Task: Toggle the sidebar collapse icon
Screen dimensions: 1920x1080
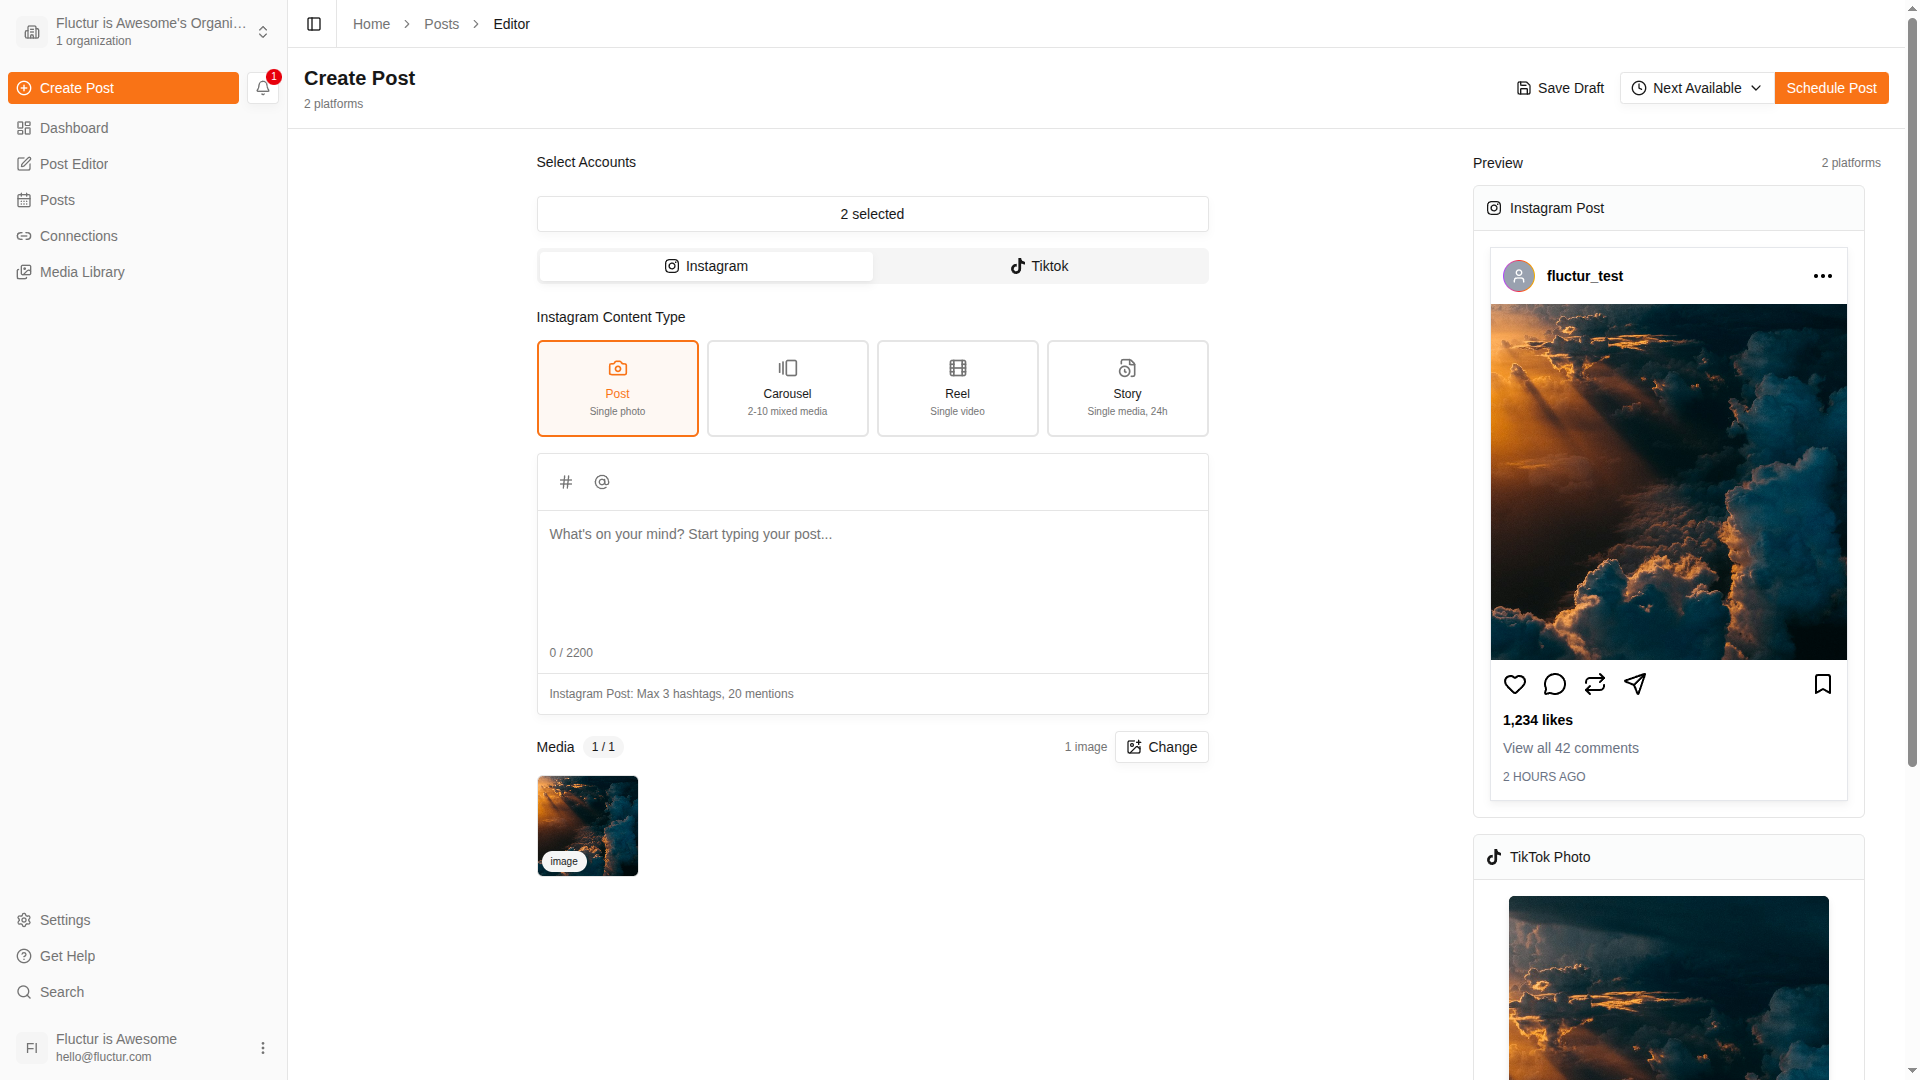Action: click(314, 24)
